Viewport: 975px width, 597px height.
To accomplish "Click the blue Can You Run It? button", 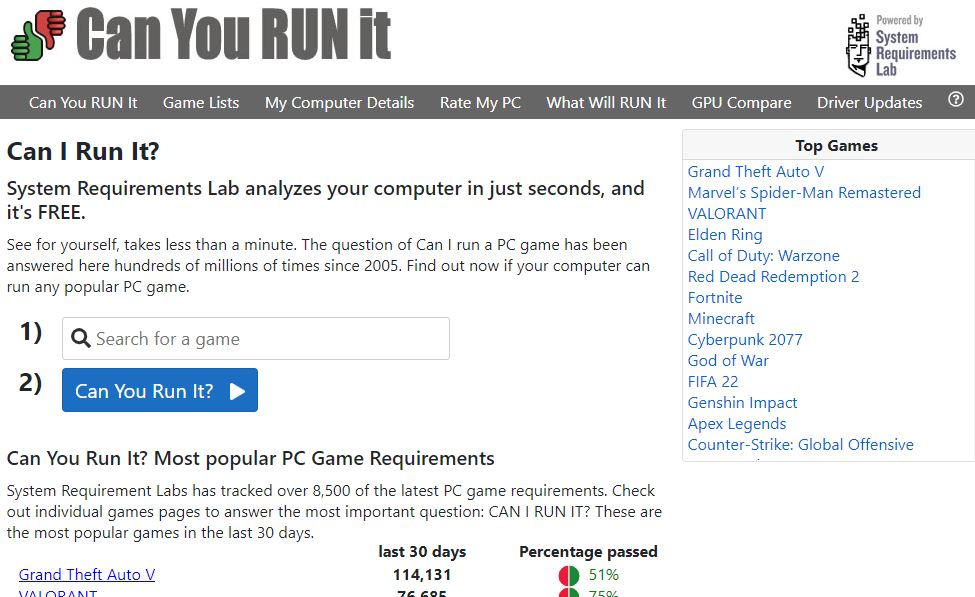I will coord(160,390).
